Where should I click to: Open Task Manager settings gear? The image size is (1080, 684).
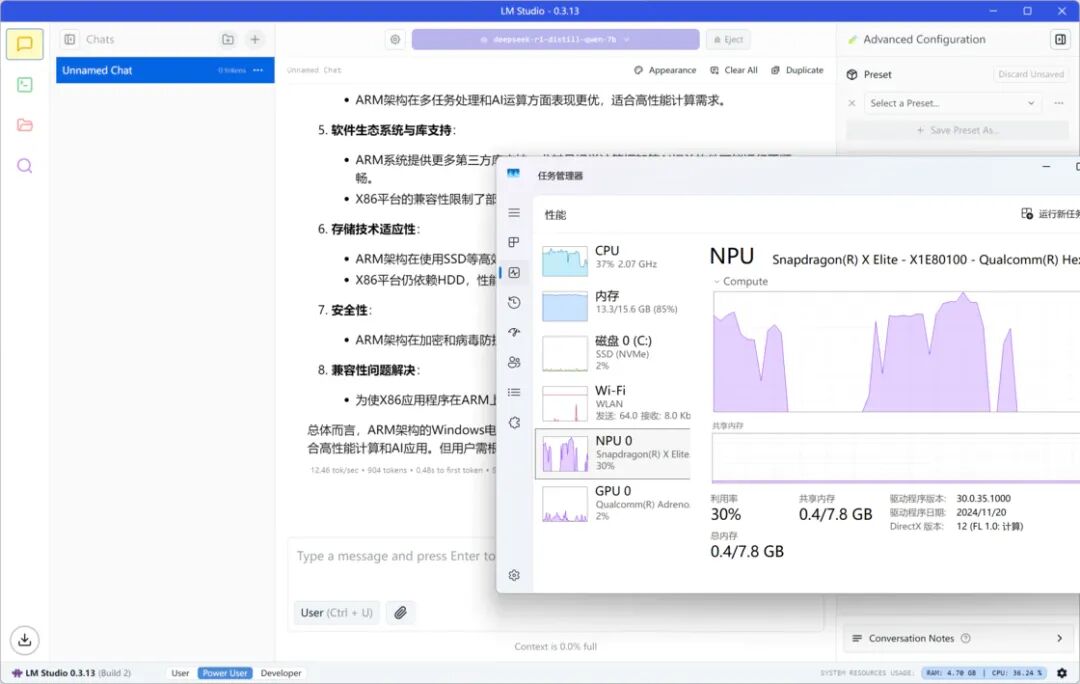coord(514,575)
